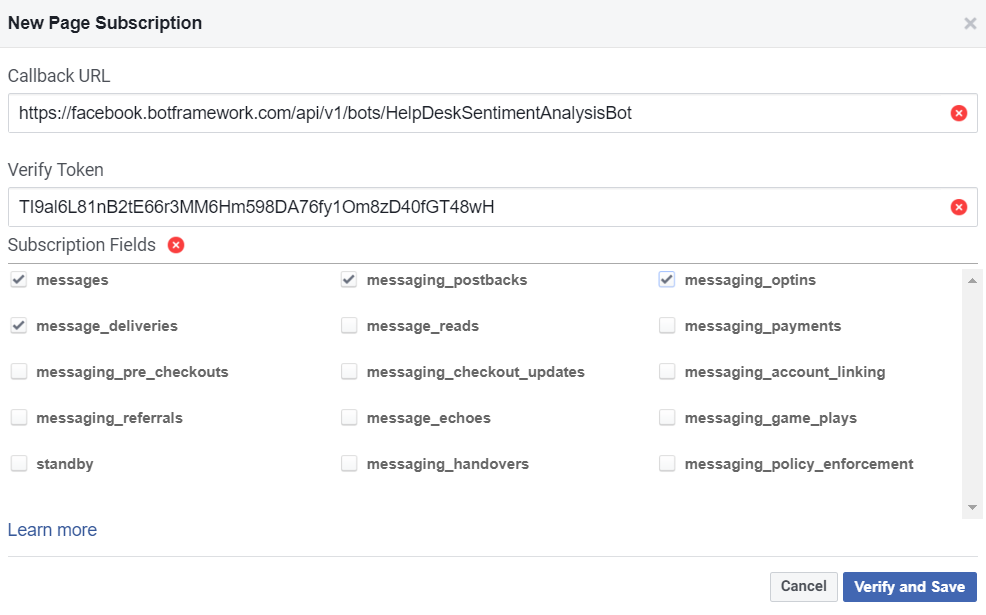Tick the message_echoes checkbox

click(x=349, y=418)
